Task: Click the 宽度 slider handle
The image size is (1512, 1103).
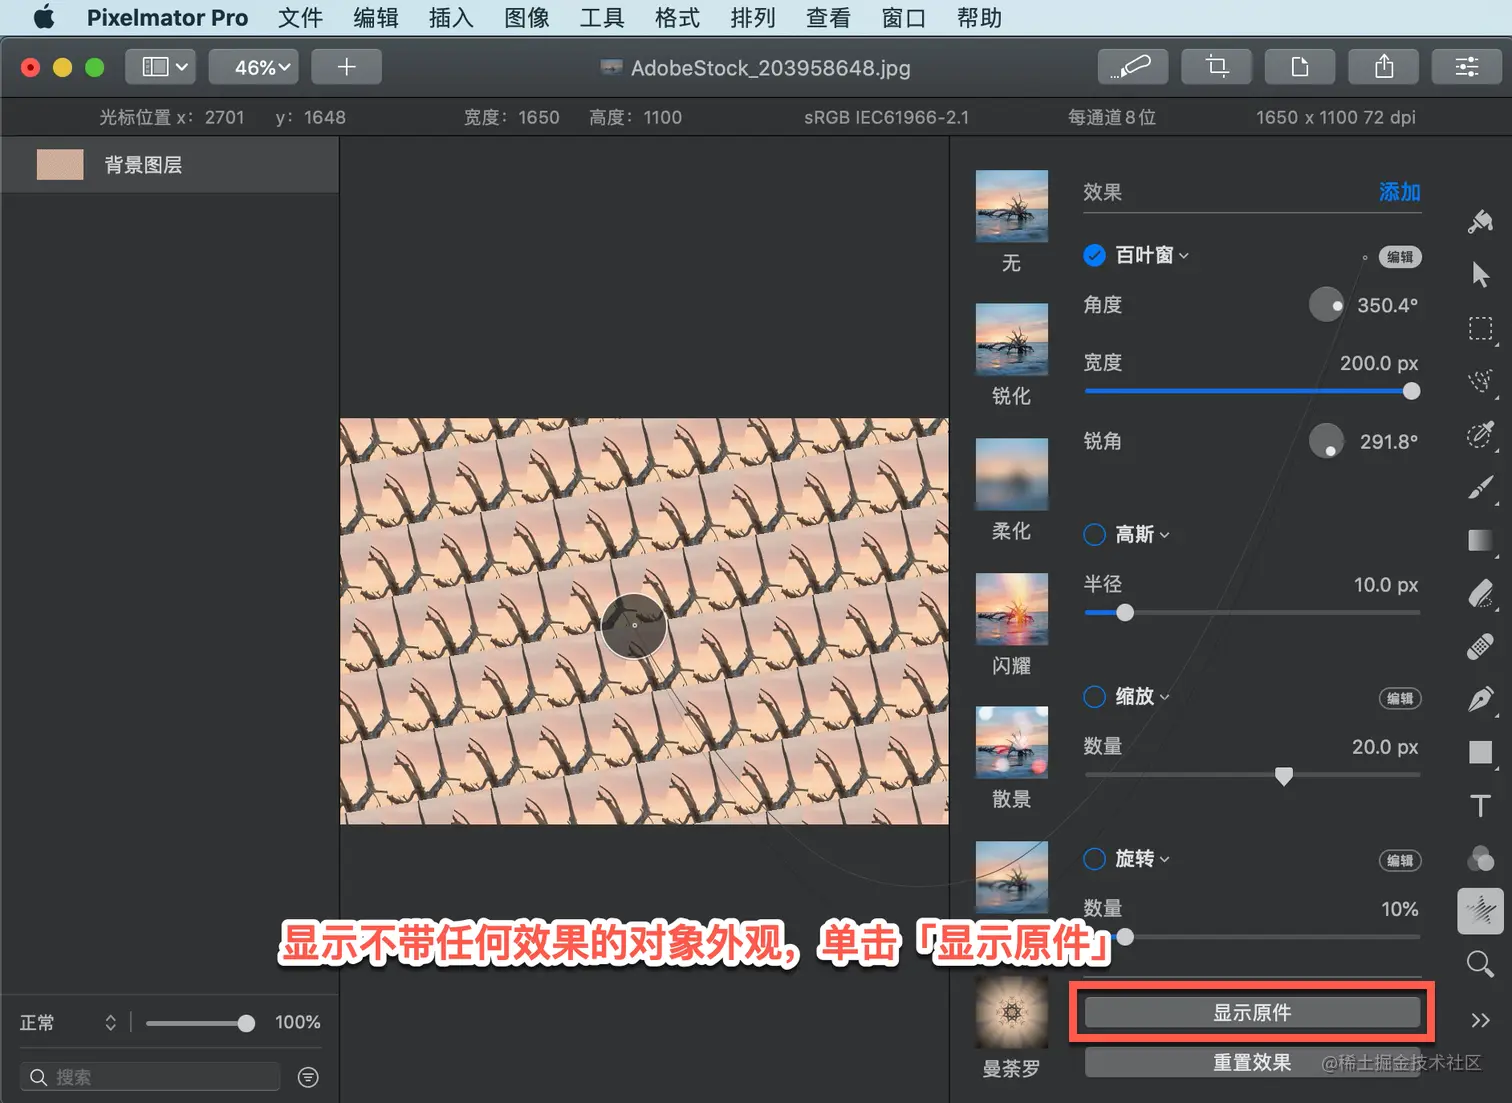Action: (1411, 391)
